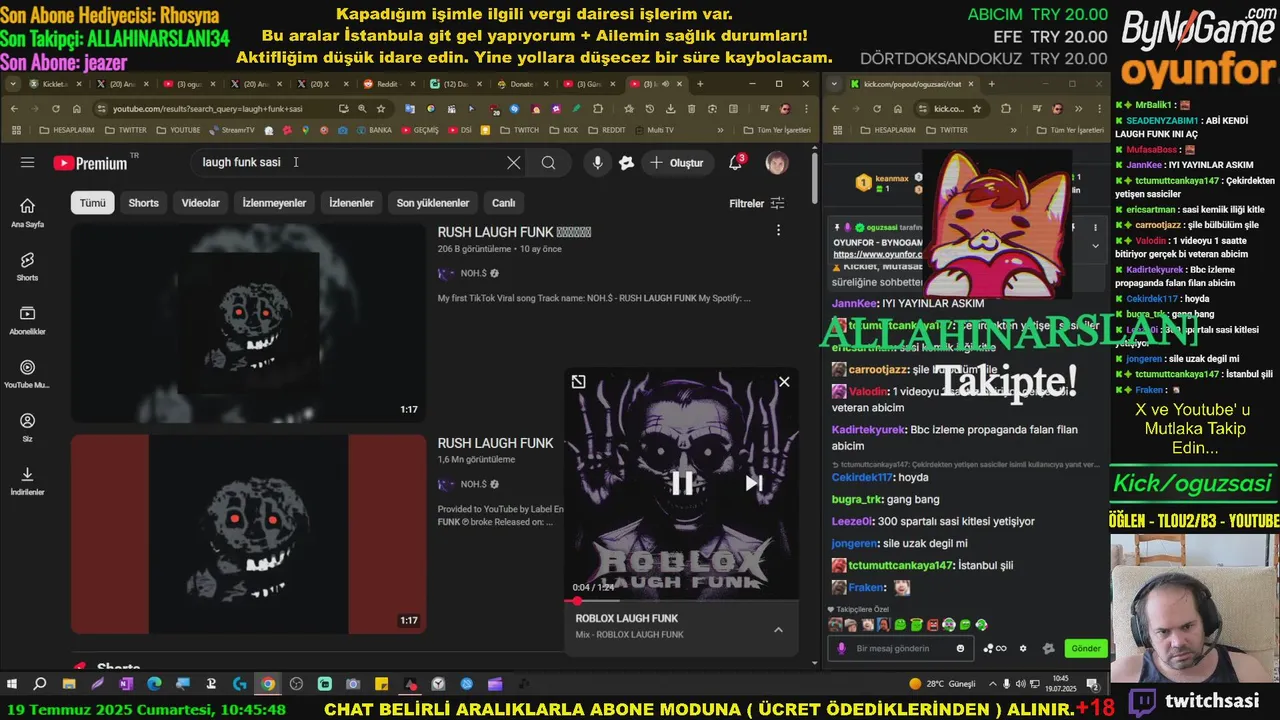The width and height of the screenshot is (1280, 720).
Task: Open Ana Sayfa in the YouTube sidebar
Action: tap(27, 213)
